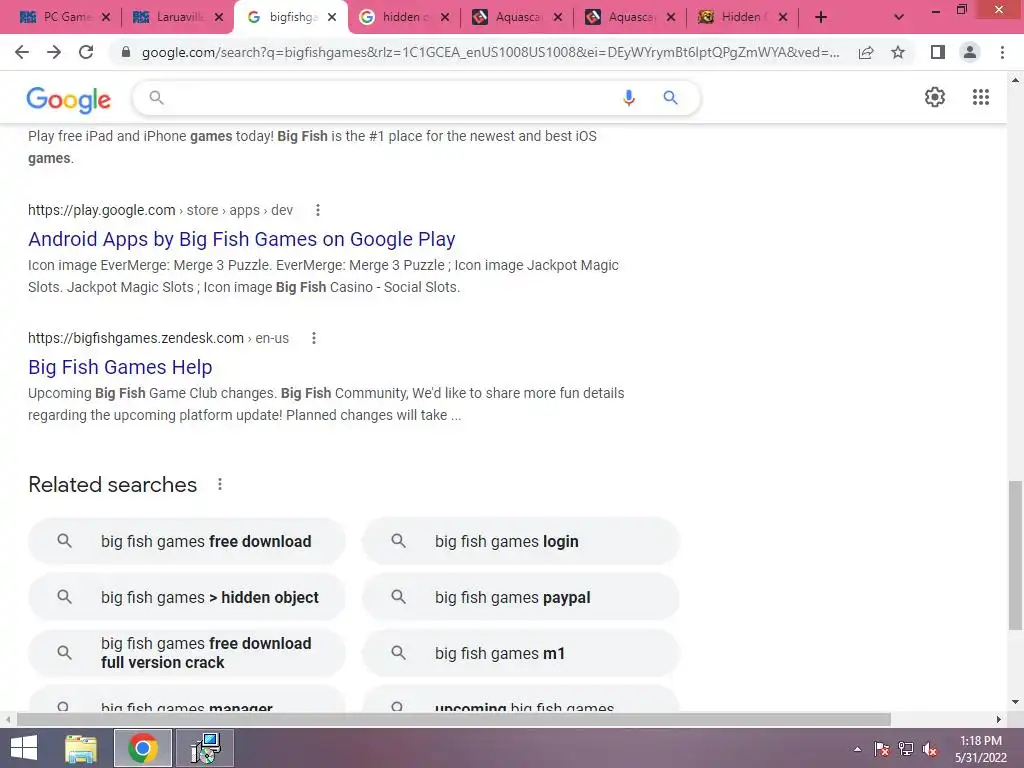Search big fish games login
Viewport: 1024px width, 768px height.
pyautogui.click(x=520, y=541)
